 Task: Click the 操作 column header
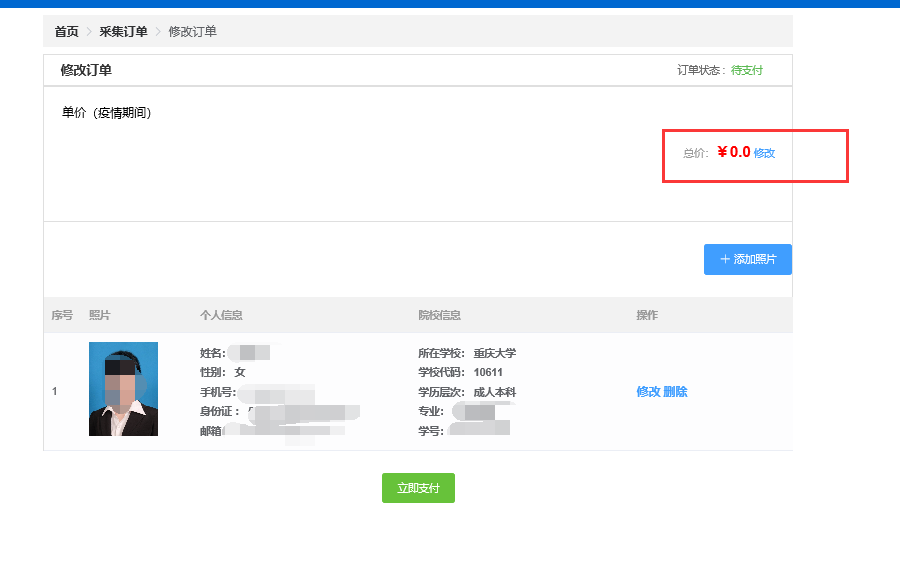point(647,315)
